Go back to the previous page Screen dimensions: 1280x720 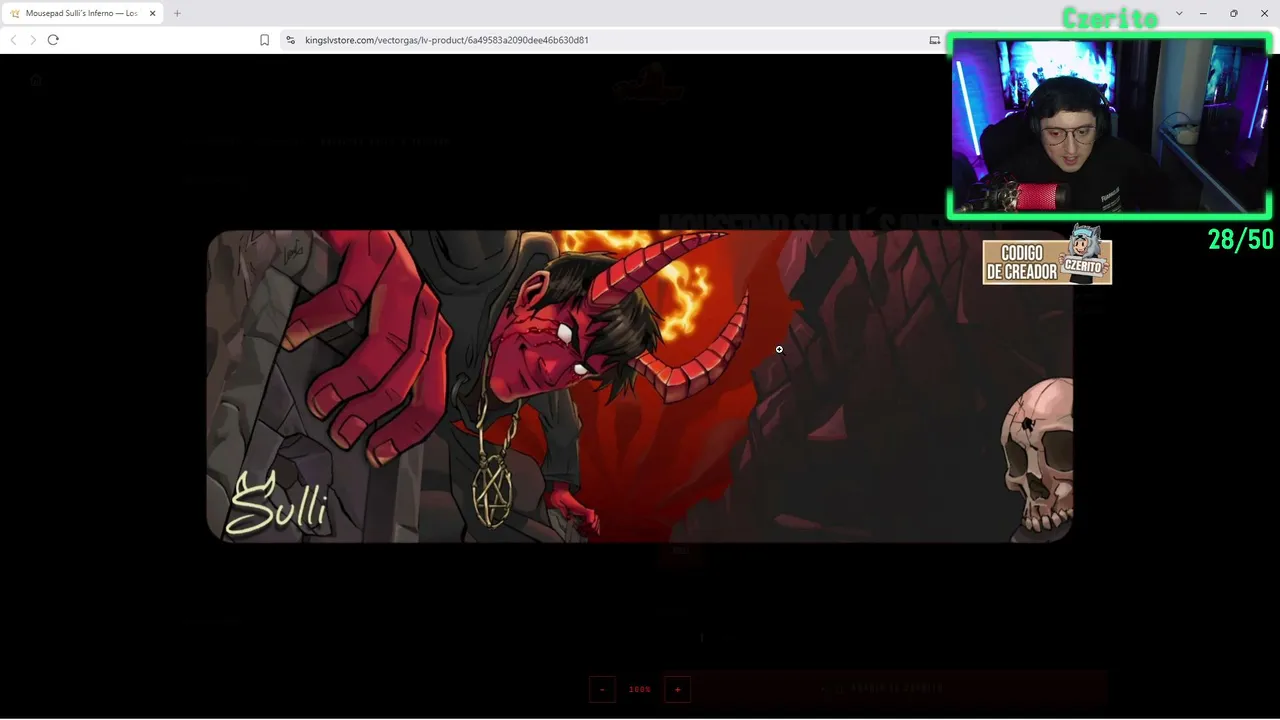click(x=13, y=40)
